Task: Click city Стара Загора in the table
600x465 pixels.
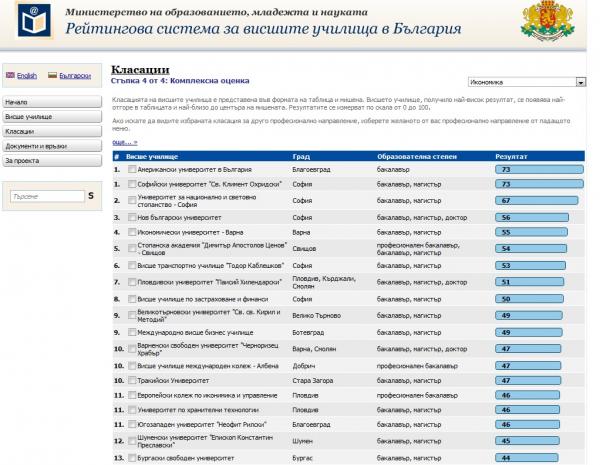Action: click(313, 380)
